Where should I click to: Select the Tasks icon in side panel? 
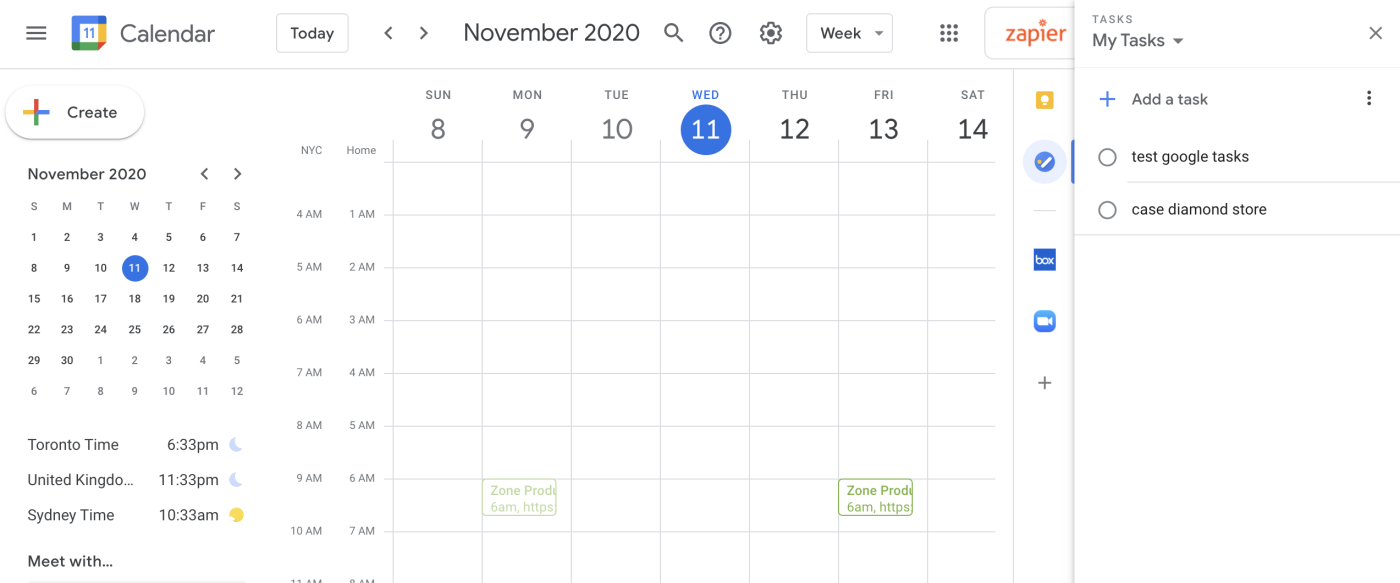(1044, 161)
